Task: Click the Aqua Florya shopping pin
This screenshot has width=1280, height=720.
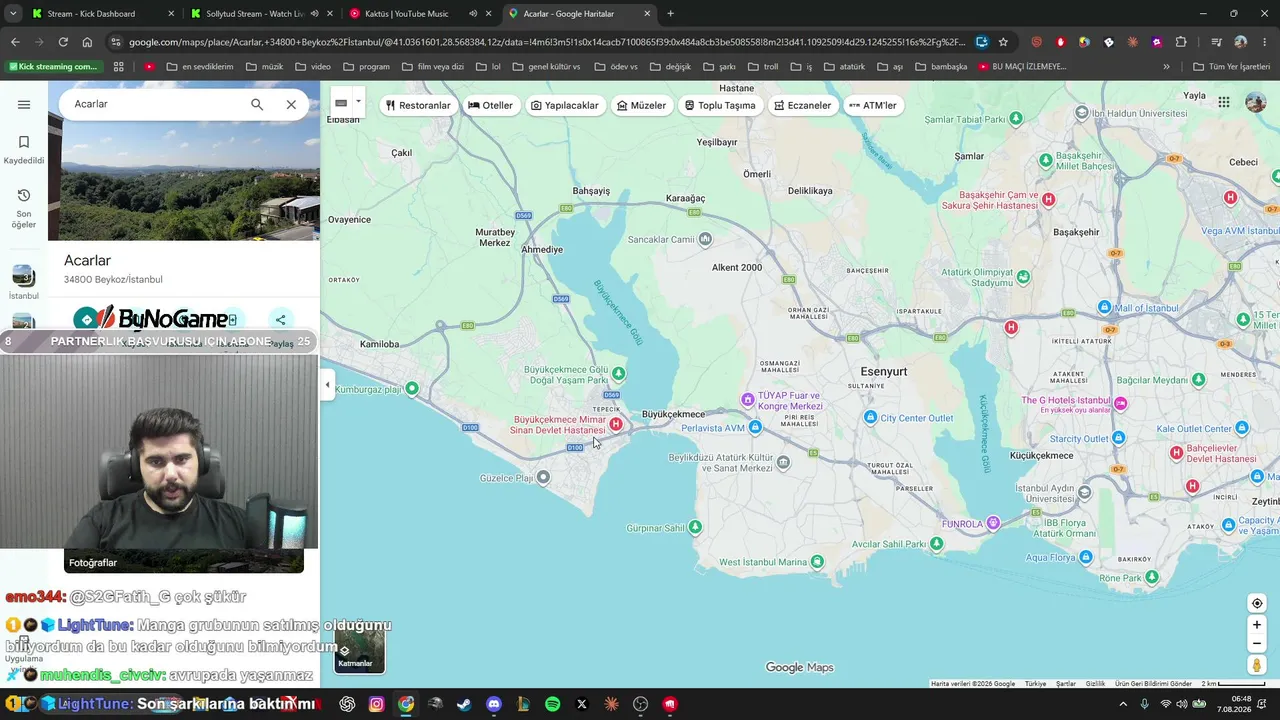Action: tap(1087, 558)
